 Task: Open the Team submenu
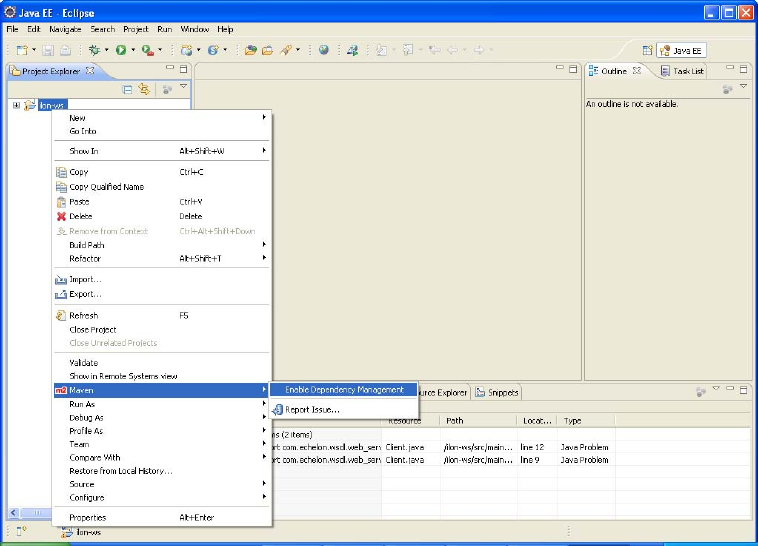(162, 444)
